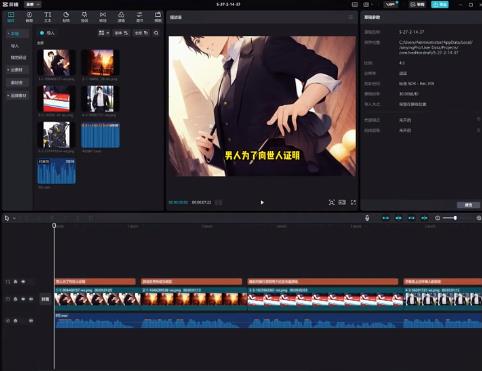Play the preview video
482x371 pixels.
coord(262,202)
